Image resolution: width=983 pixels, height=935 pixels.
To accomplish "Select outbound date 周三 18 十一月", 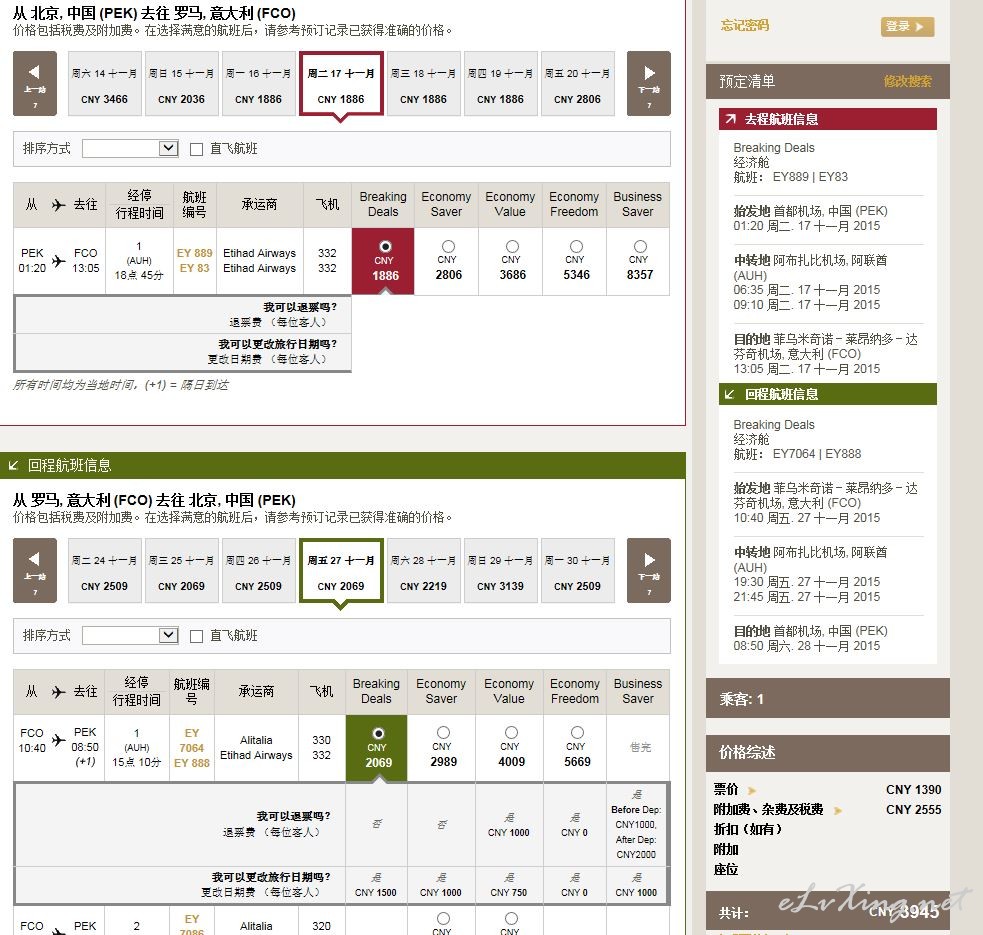I will [424, 84].
